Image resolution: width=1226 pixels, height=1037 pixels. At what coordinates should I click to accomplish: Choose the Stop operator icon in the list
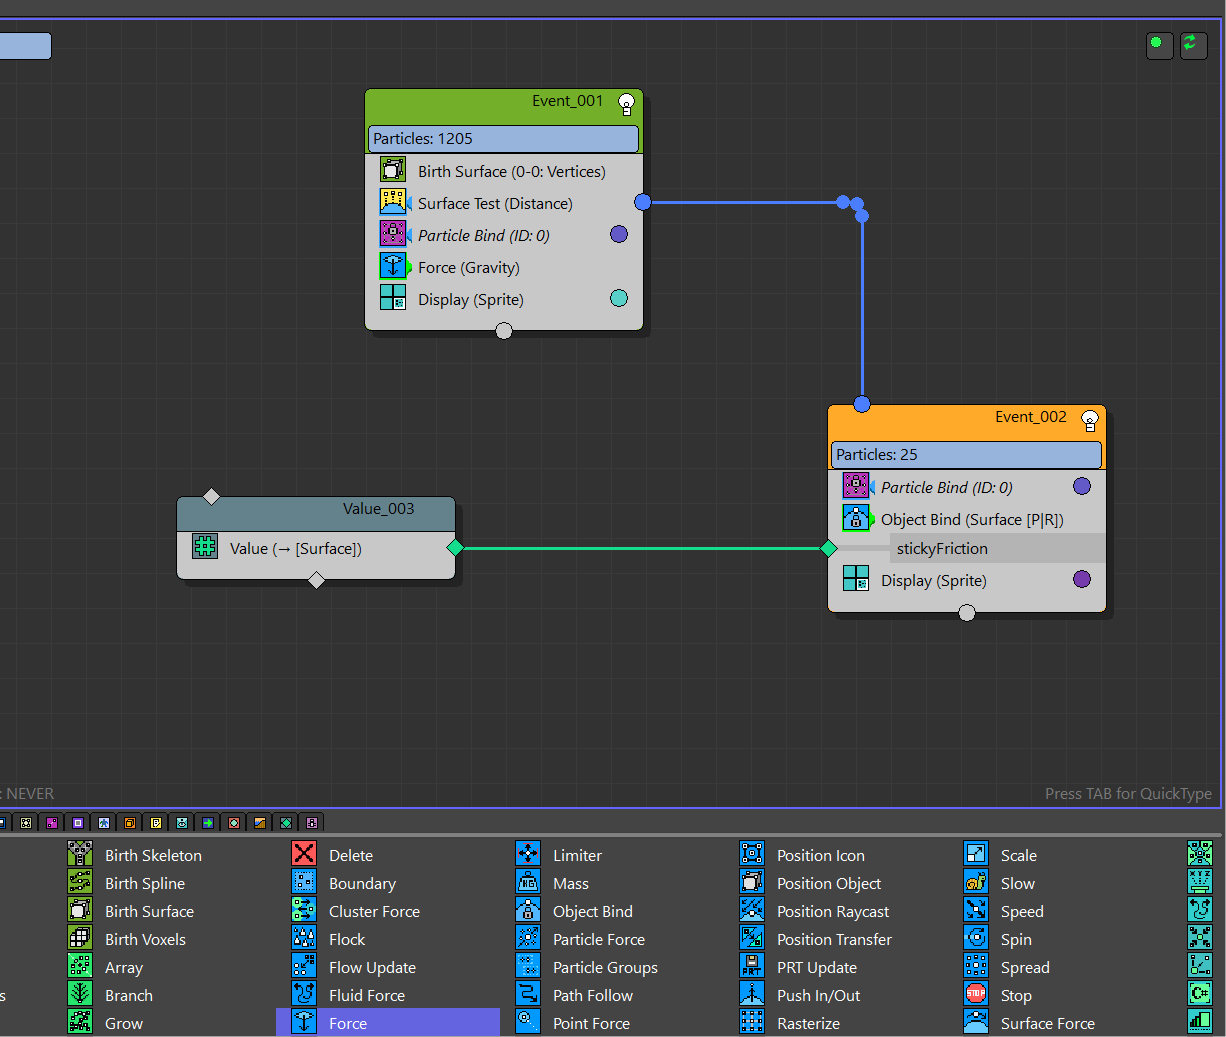(976, 994)
